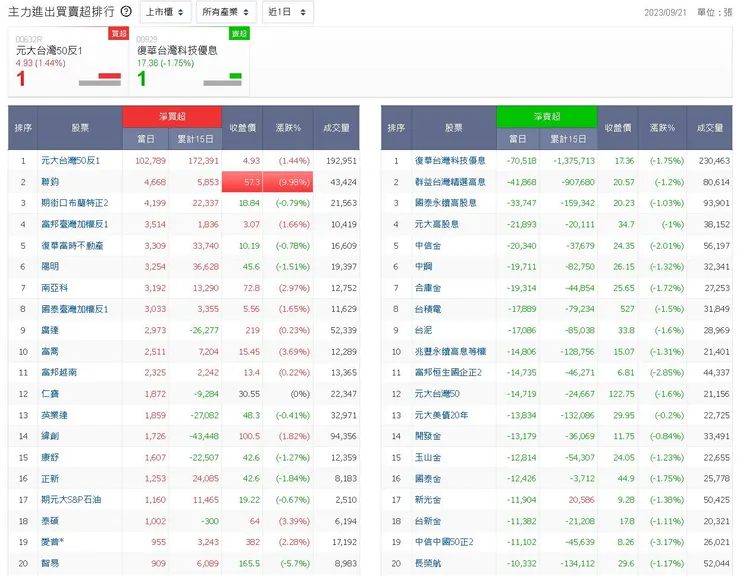Open stock link 仁寶
The height and width of the screenshot is (576, 740).
click(x=50, y=394)
